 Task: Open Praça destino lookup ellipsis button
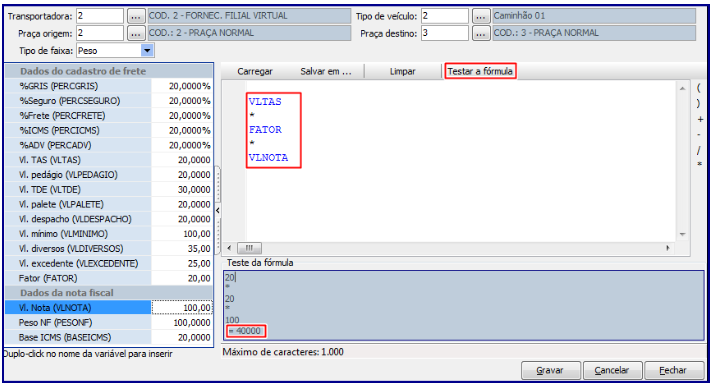pyautogui.click(x=481, y=33)
